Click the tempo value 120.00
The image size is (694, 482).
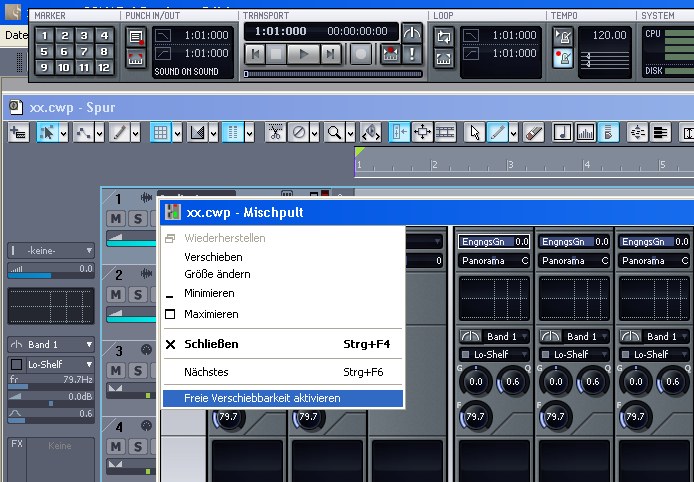609,35
